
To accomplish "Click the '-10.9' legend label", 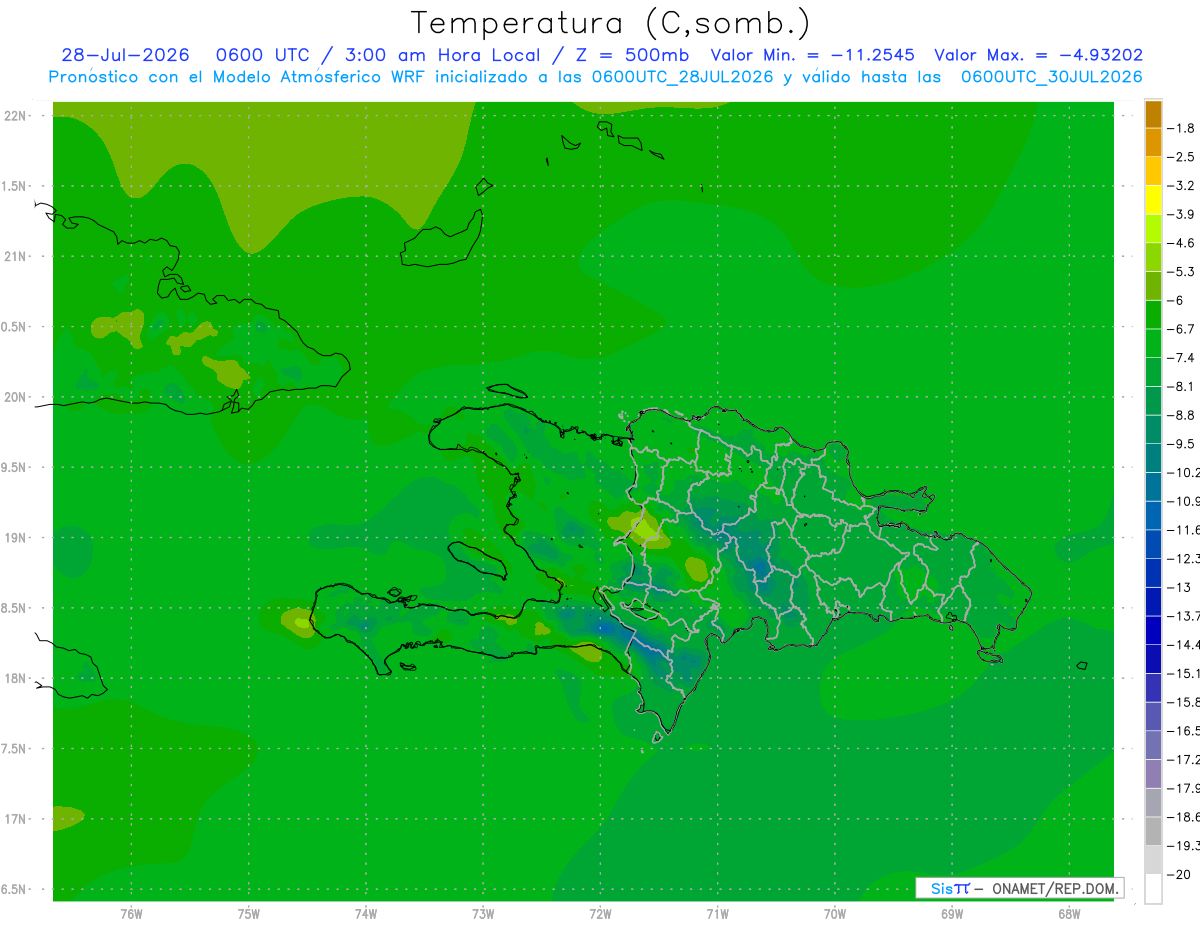I will point(1183,501).
